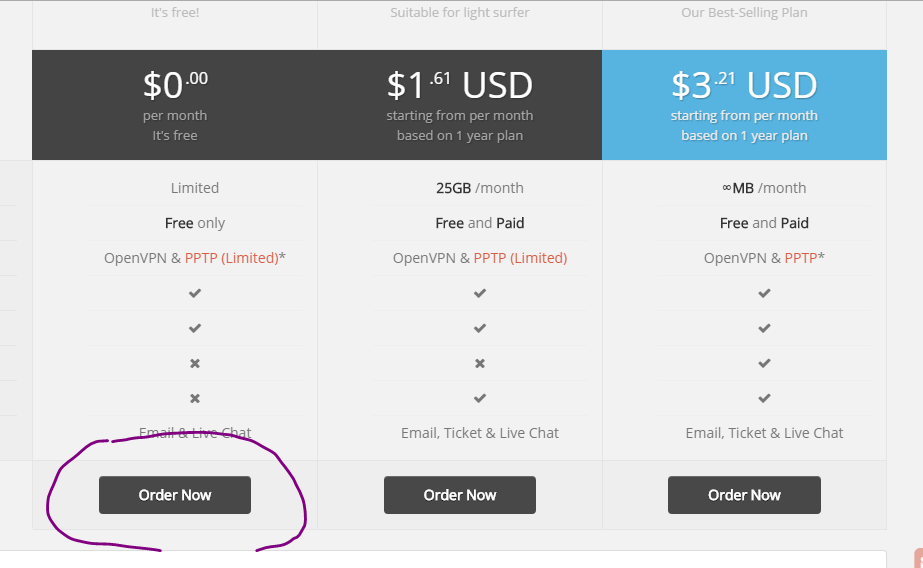Click the upper X mark in free plan column
The image size is (923, 568).
(195, 363)
